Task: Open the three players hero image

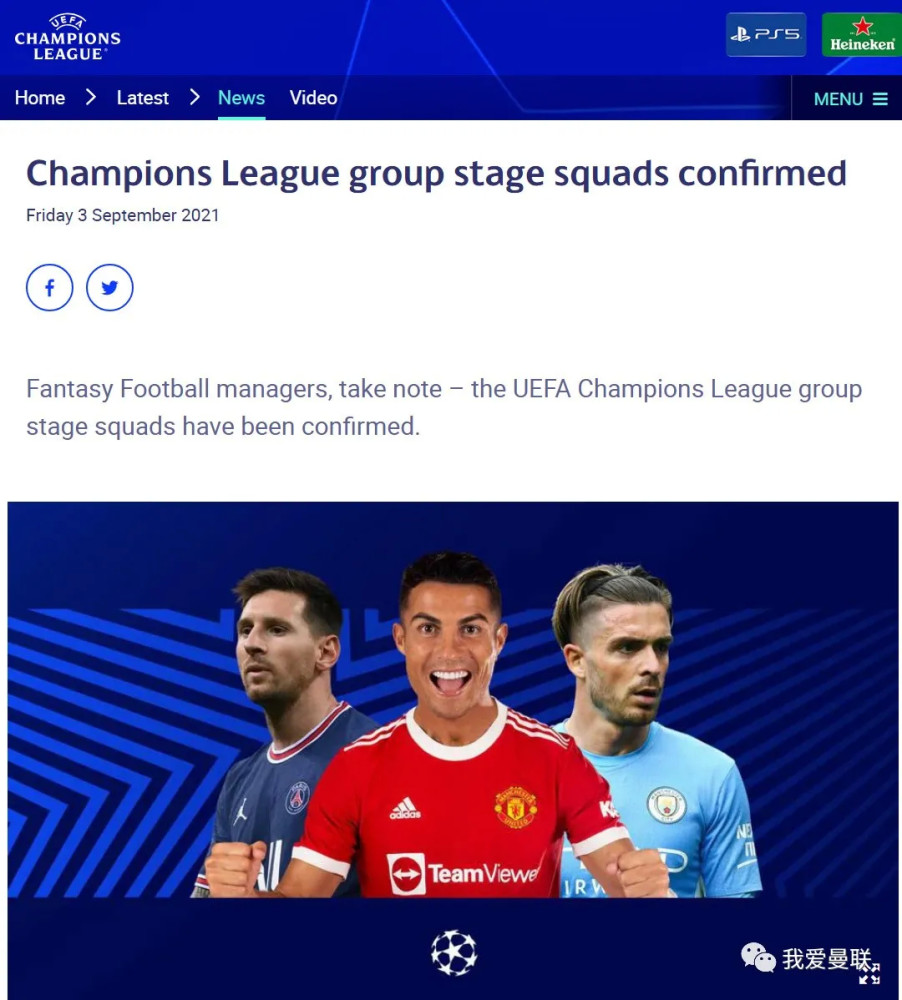Action: (x=453, y=751)
